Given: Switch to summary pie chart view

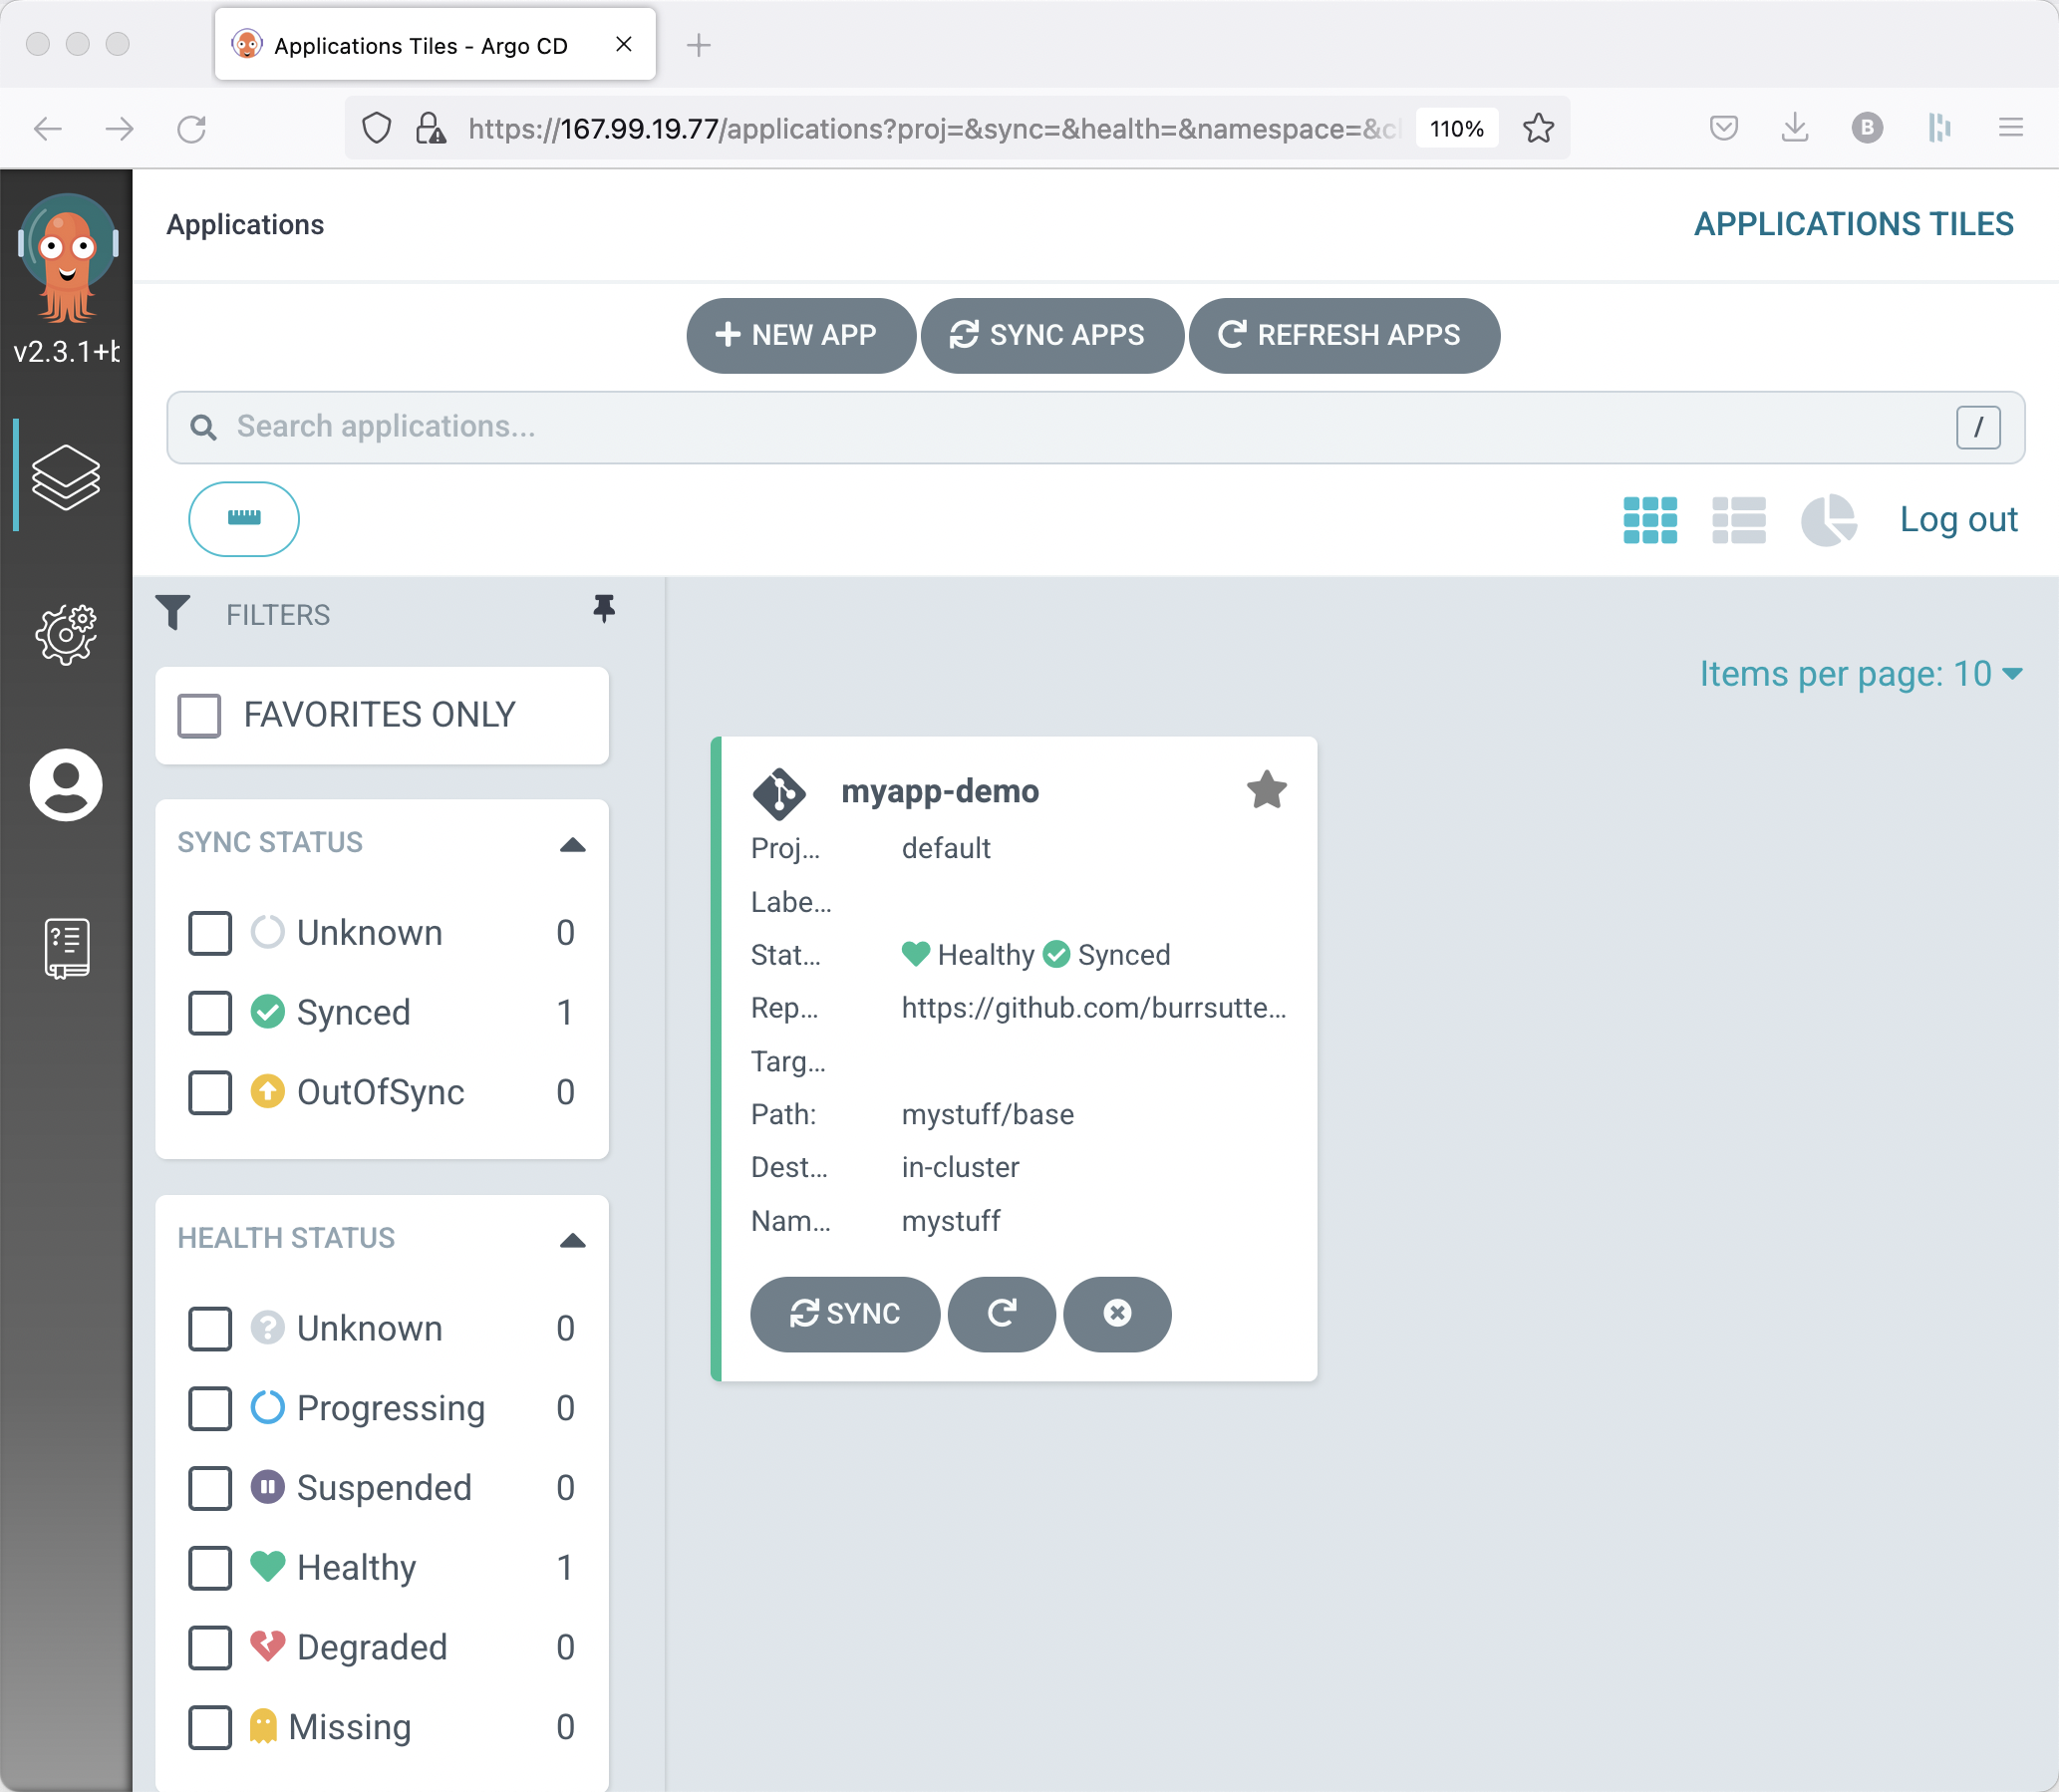Looking at the screenshot, I should pos(1828,520).
